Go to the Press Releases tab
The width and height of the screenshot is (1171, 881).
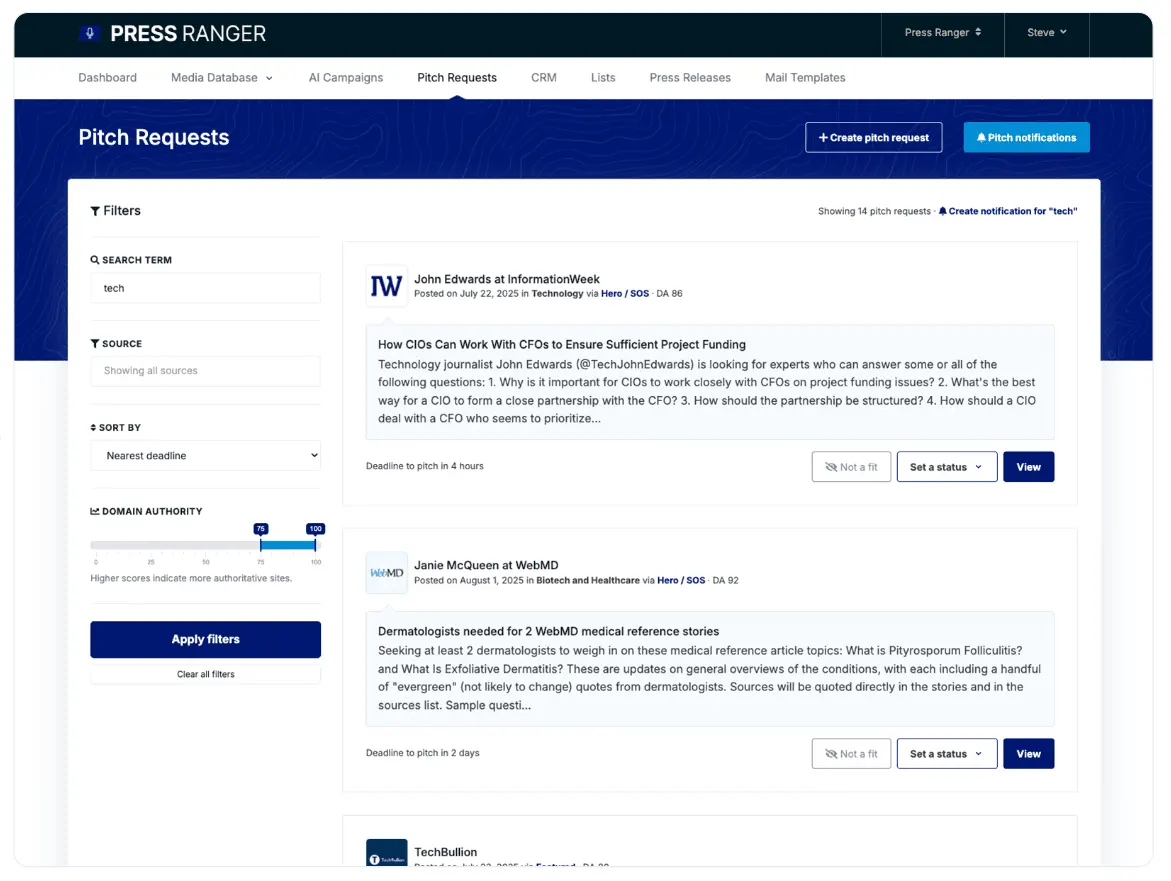pos(690,78)
